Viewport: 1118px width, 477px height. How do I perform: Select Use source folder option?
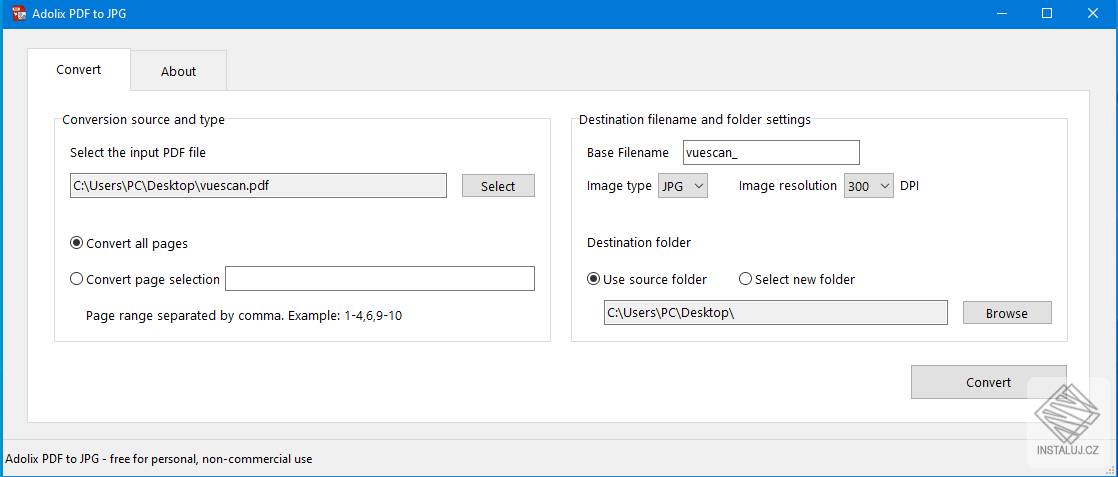pyautogui.click(x=647, y=279)
